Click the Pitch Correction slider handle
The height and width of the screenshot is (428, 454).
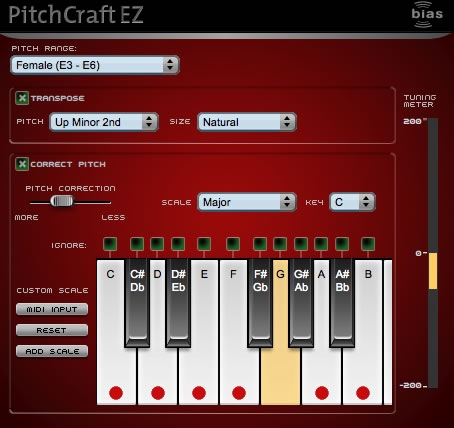coord(62,201)
